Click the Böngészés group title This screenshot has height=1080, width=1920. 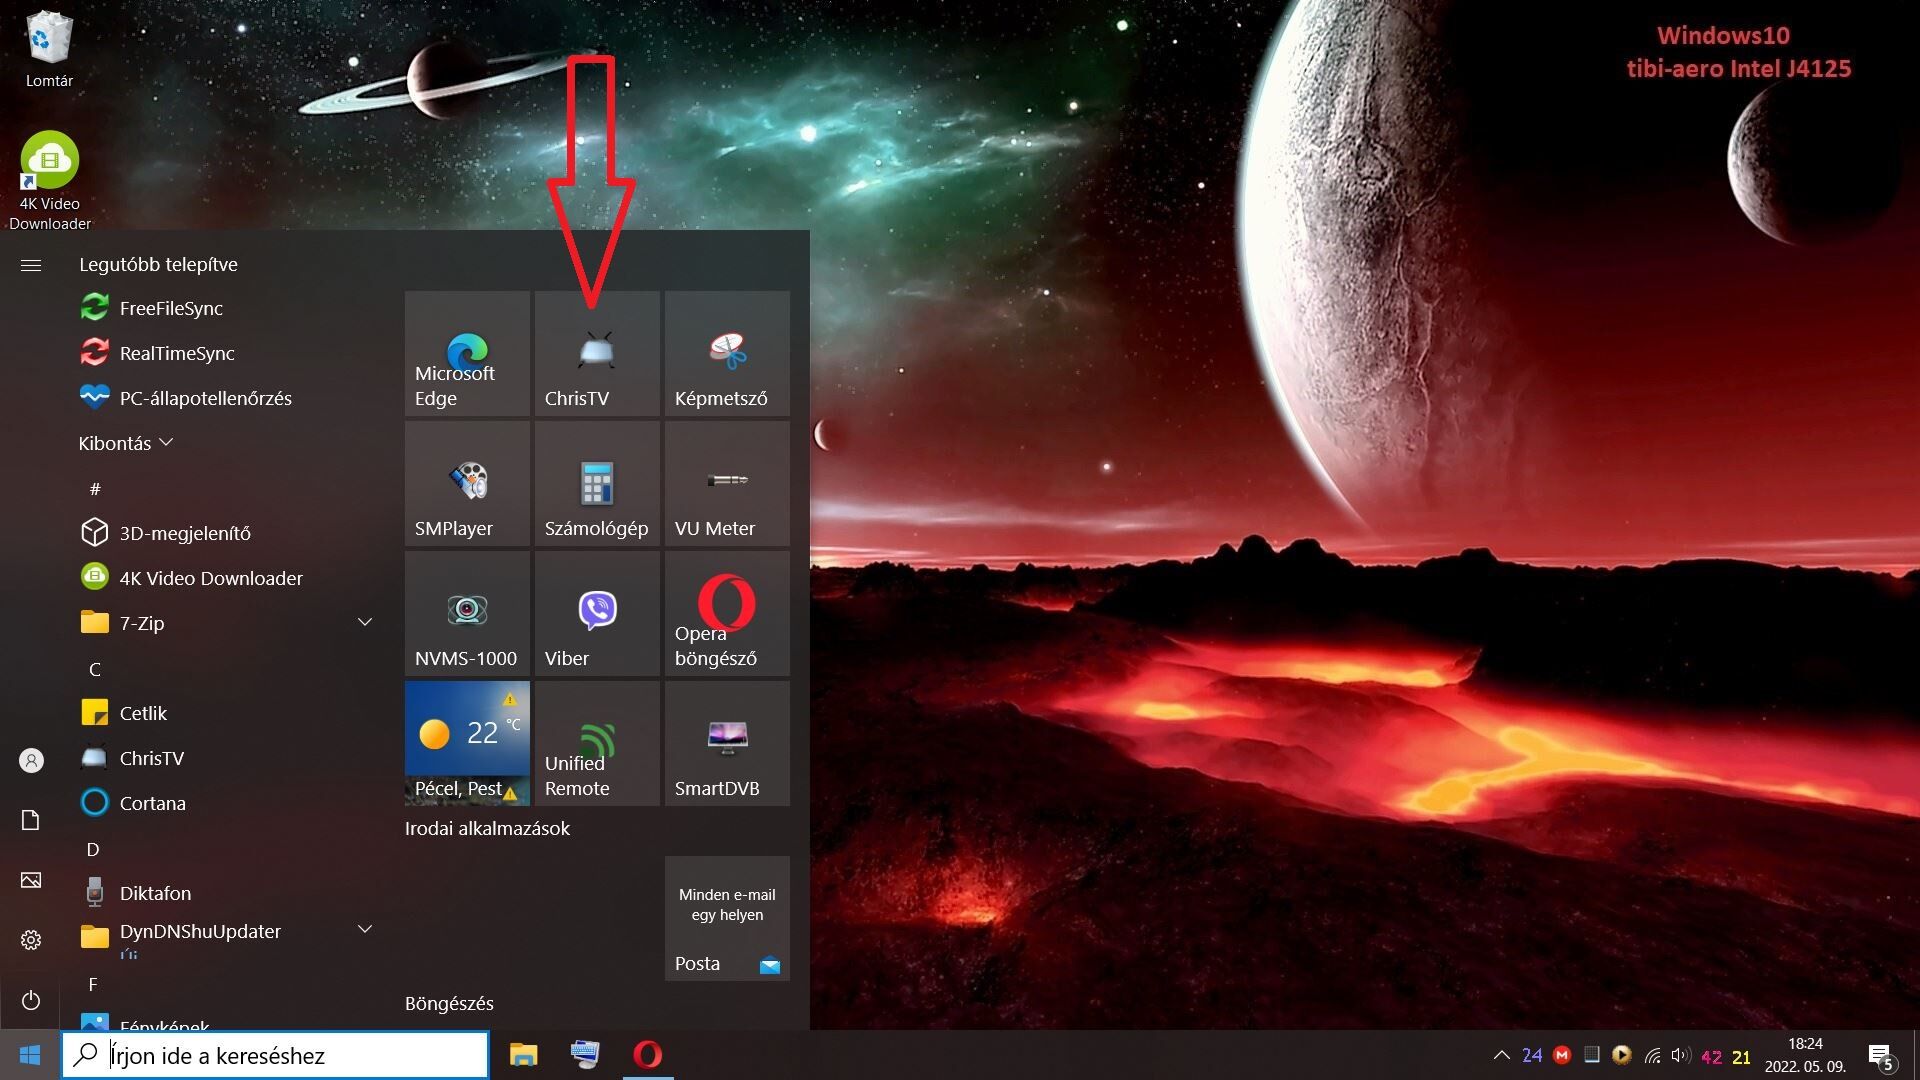pyautogui.click(x=449, y=1003)
